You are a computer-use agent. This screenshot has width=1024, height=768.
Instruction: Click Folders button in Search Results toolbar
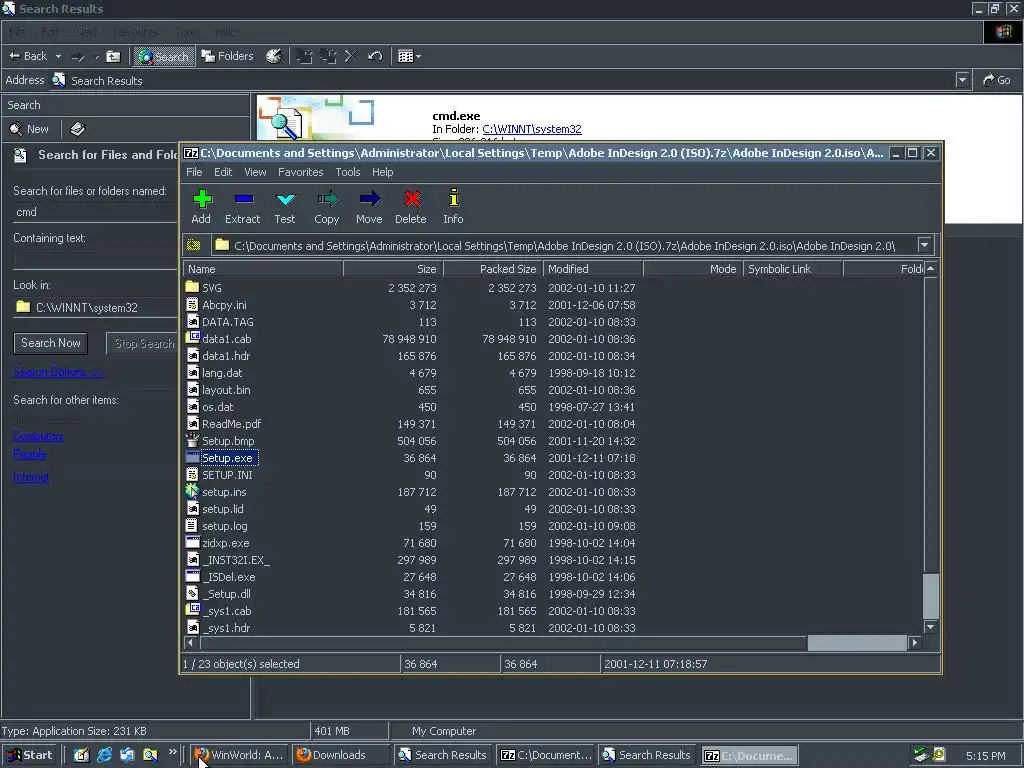pyautogui.click(x=227, y=56)
